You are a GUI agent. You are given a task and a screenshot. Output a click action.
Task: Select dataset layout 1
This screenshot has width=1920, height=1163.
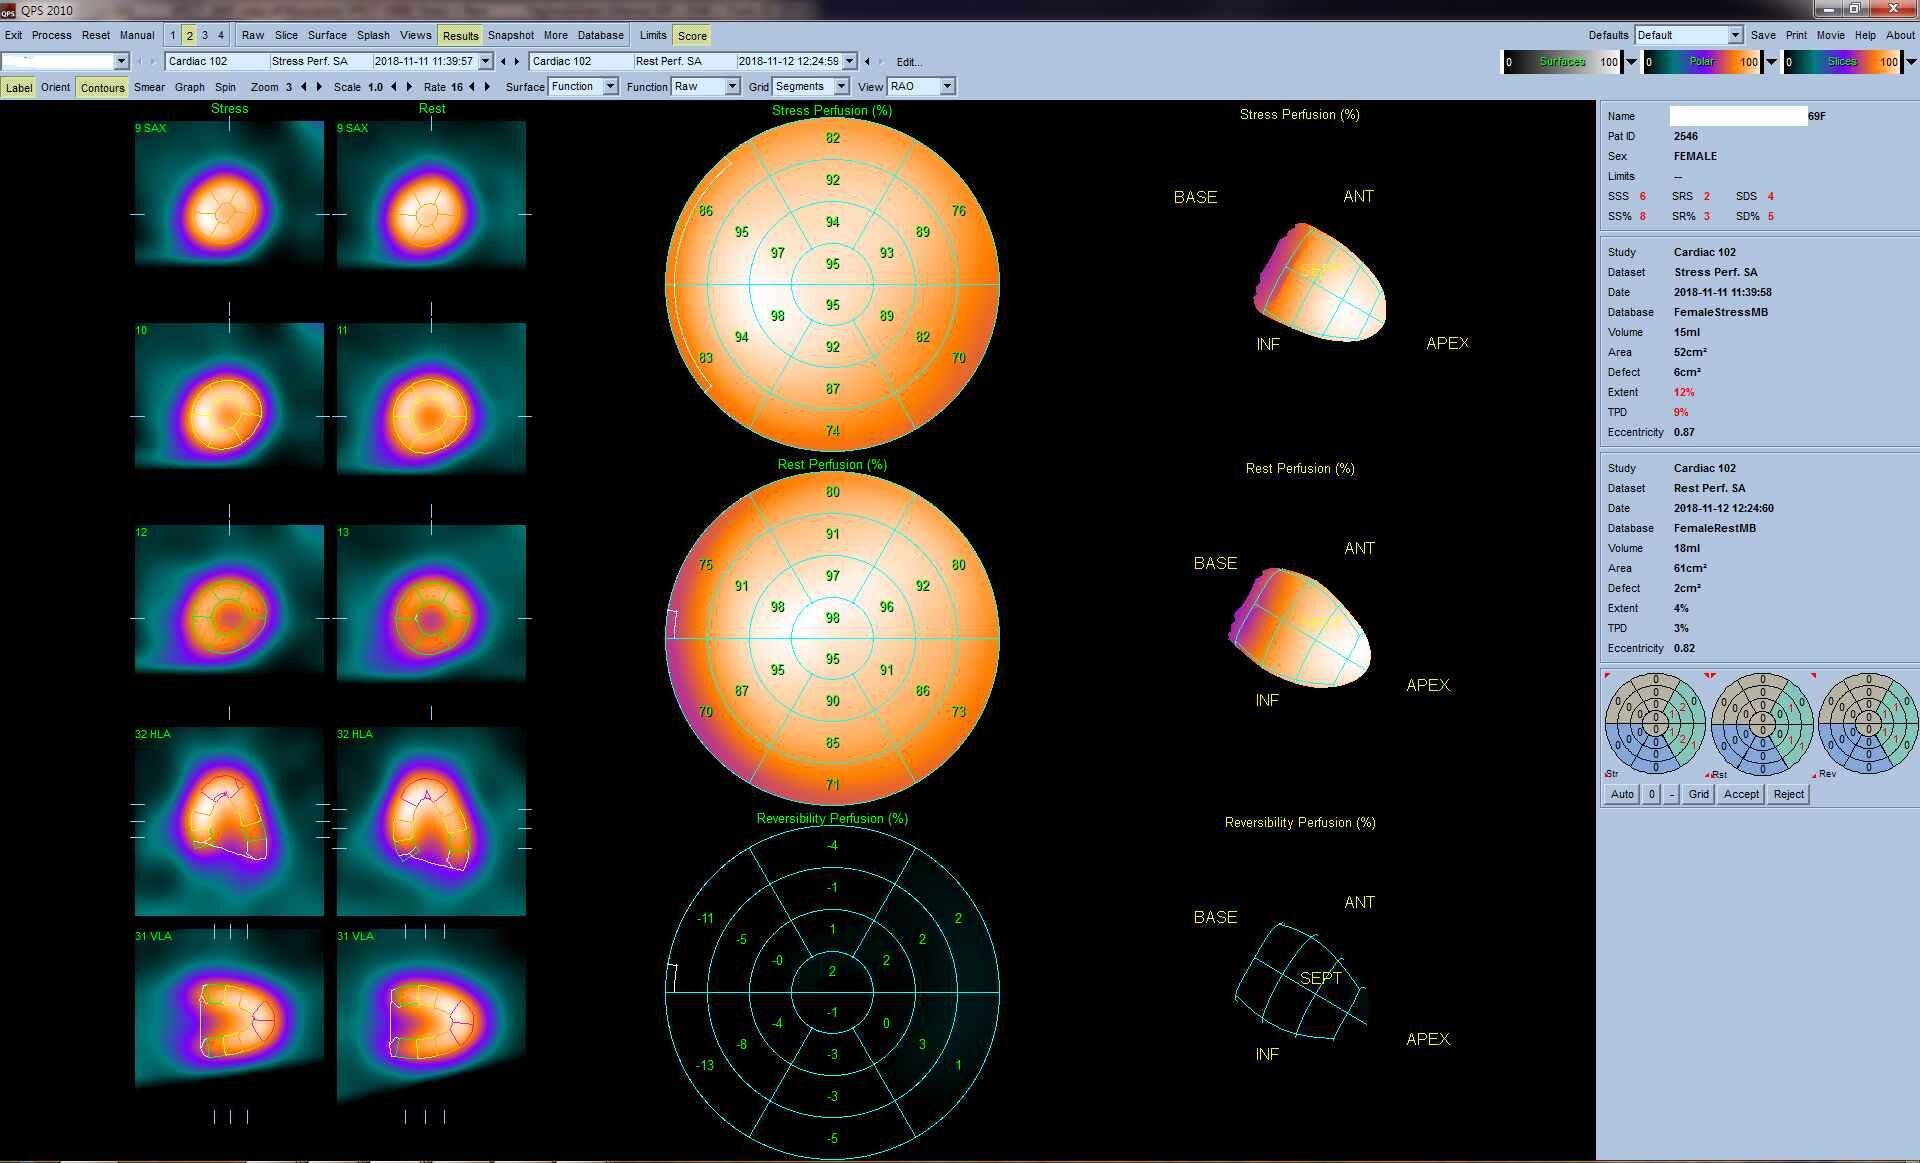[172, 36]
